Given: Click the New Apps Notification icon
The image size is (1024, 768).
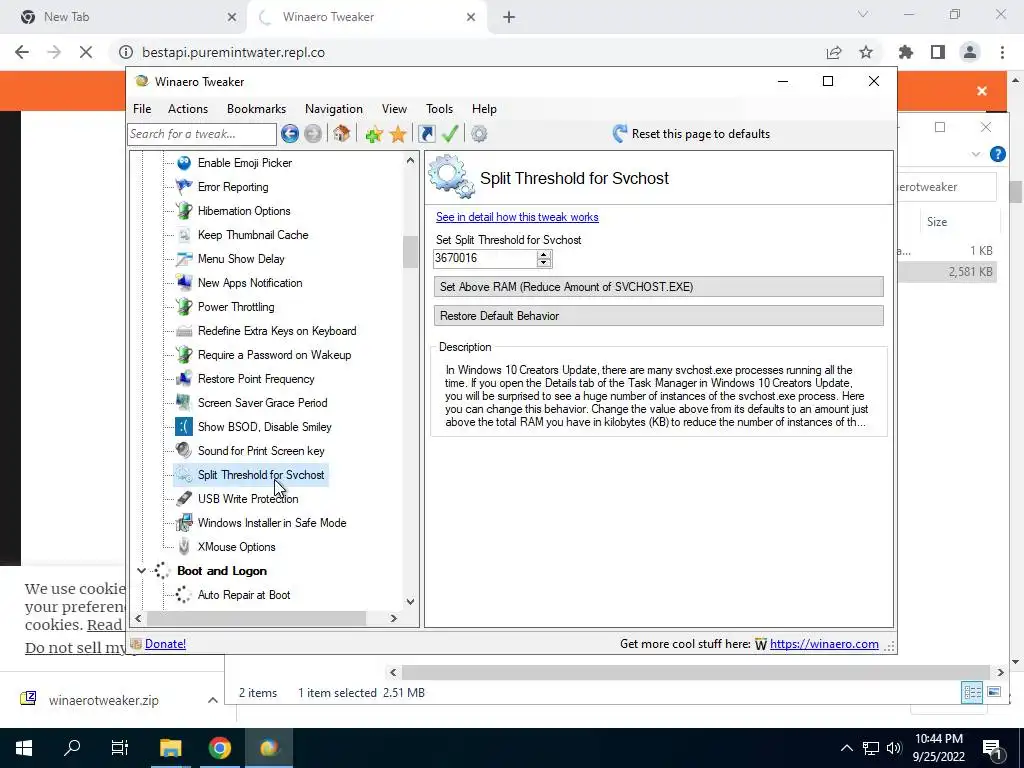Looking at the screenshot, I should [184, 283].
